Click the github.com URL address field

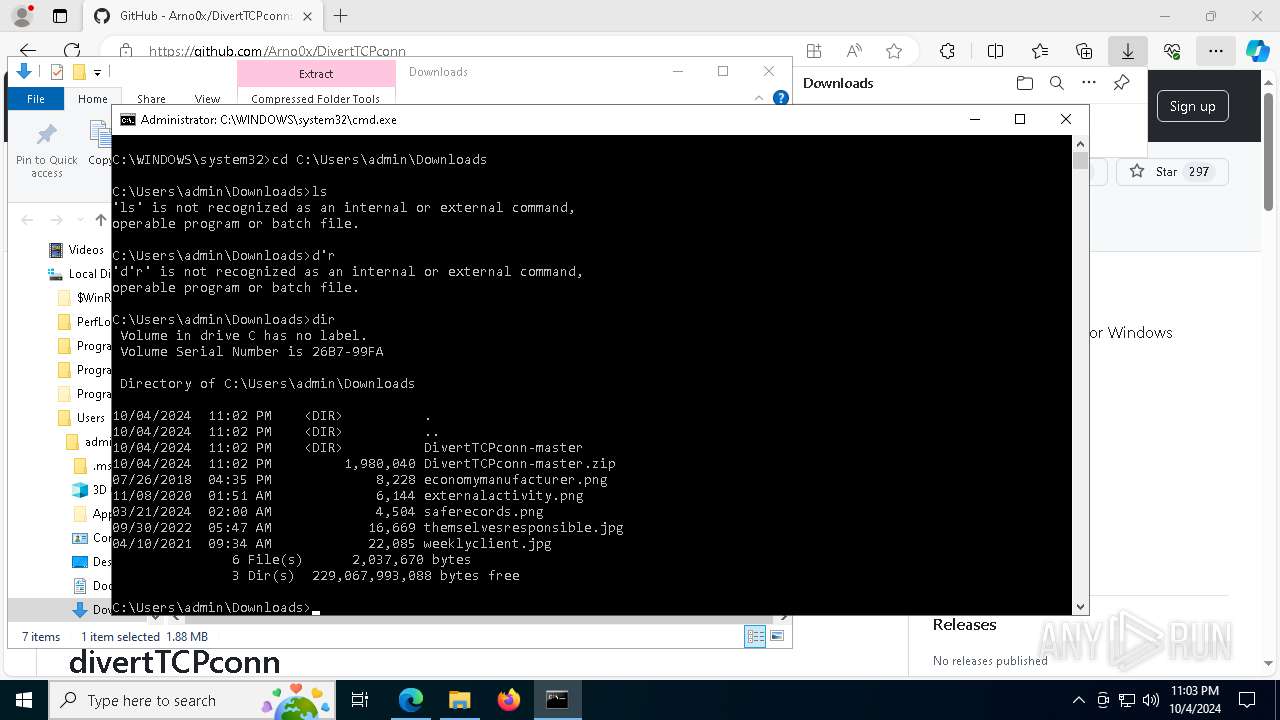pyautogui.click(x=277, y=51)
